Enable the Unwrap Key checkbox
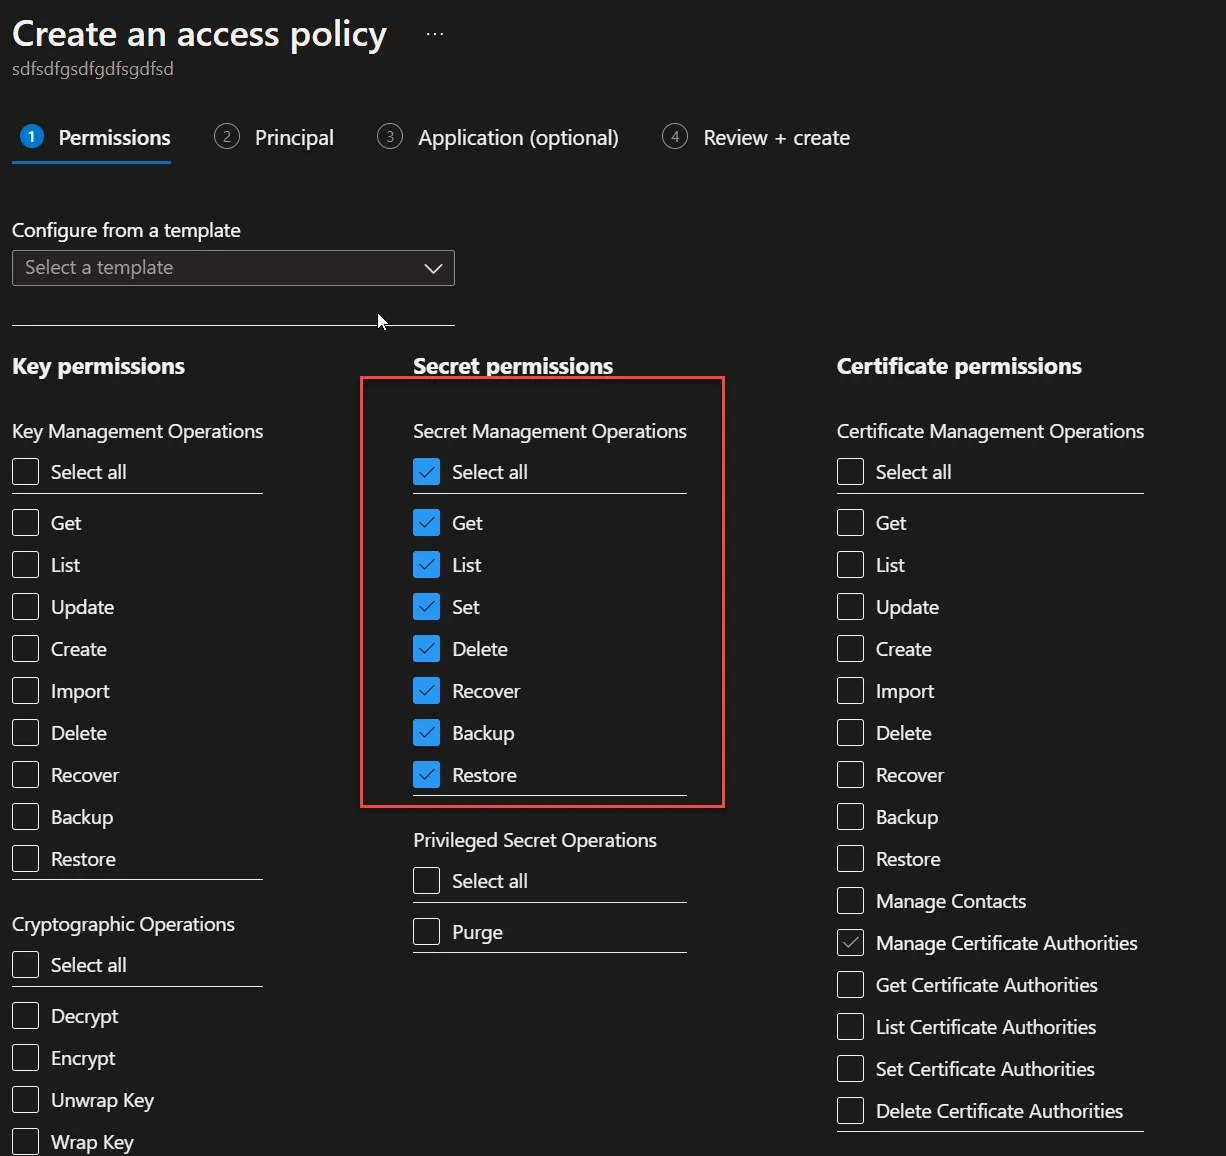The image size is (1226, 1156). [x=26, y=1100]
